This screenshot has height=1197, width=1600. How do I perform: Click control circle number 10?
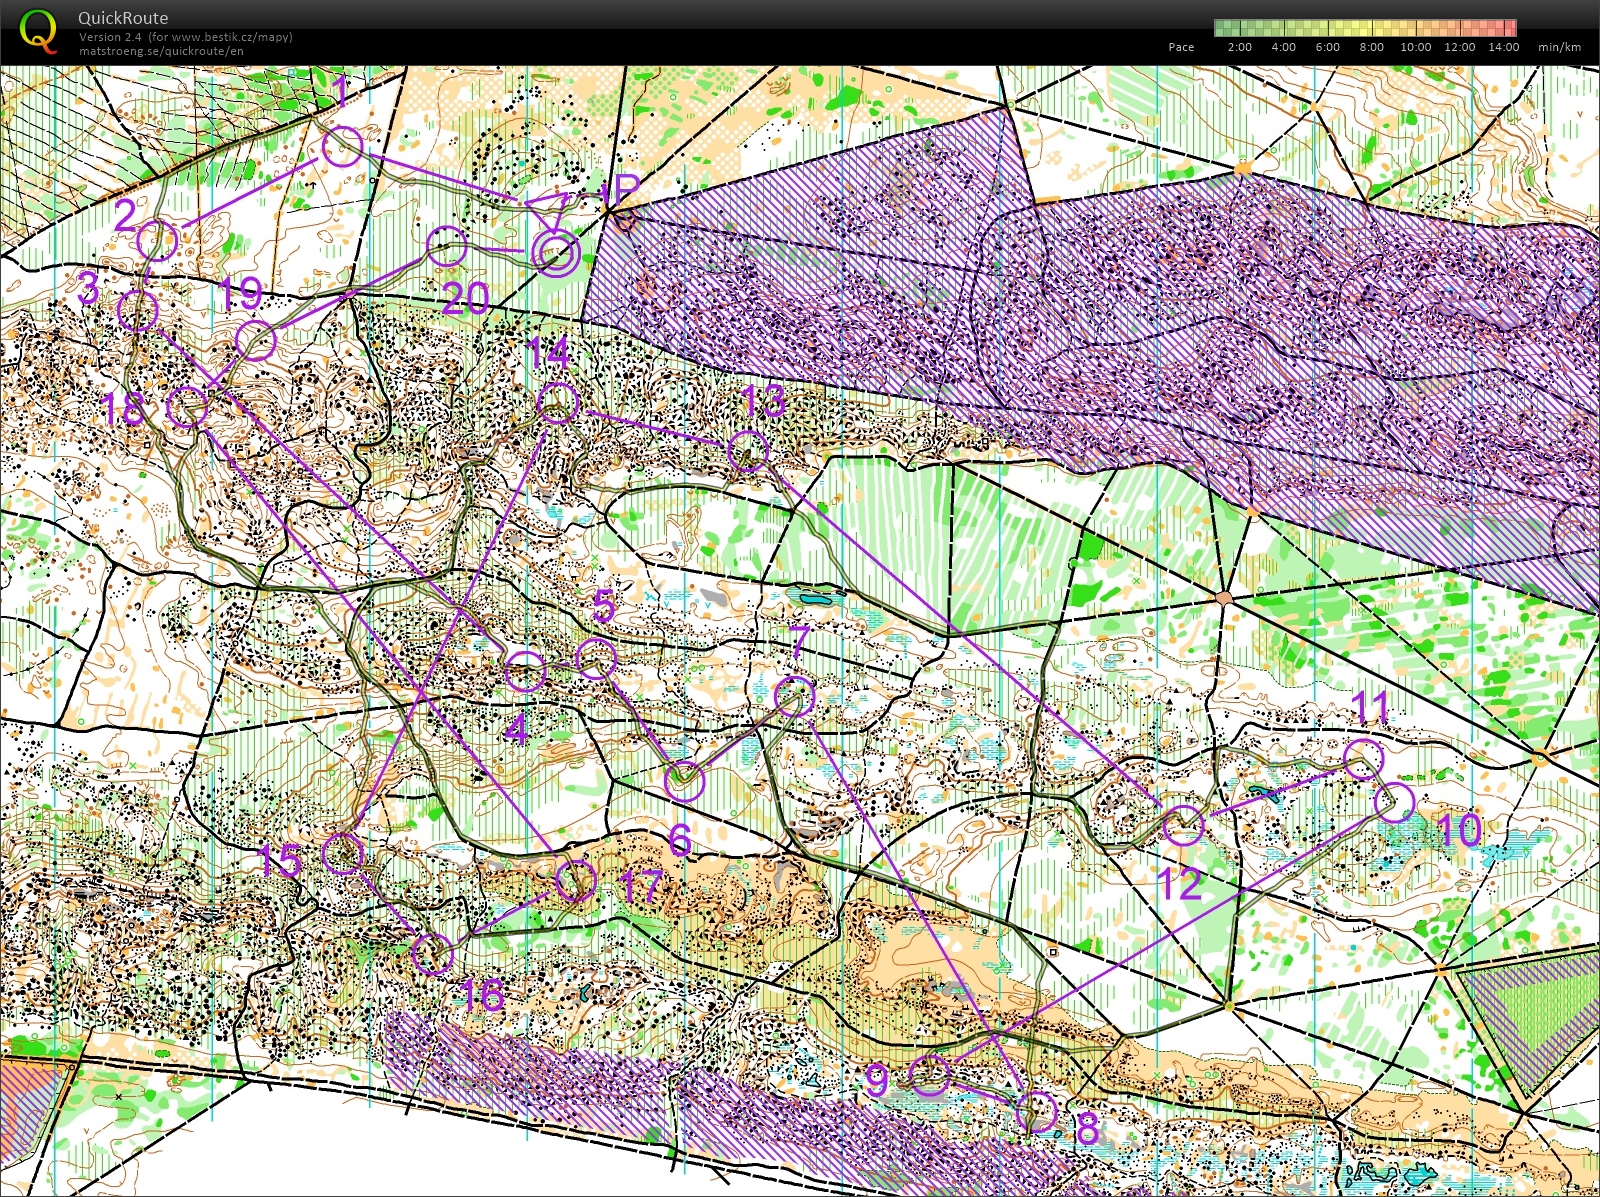pos(1394,800)
